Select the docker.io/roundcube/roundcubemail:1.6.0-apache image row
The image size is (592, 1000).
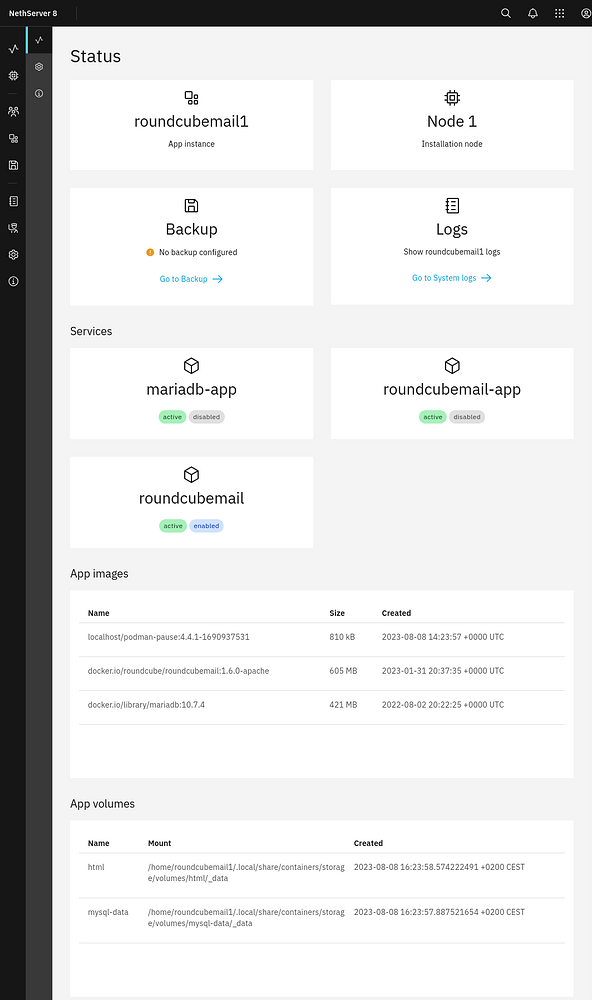tap(322, 673)
